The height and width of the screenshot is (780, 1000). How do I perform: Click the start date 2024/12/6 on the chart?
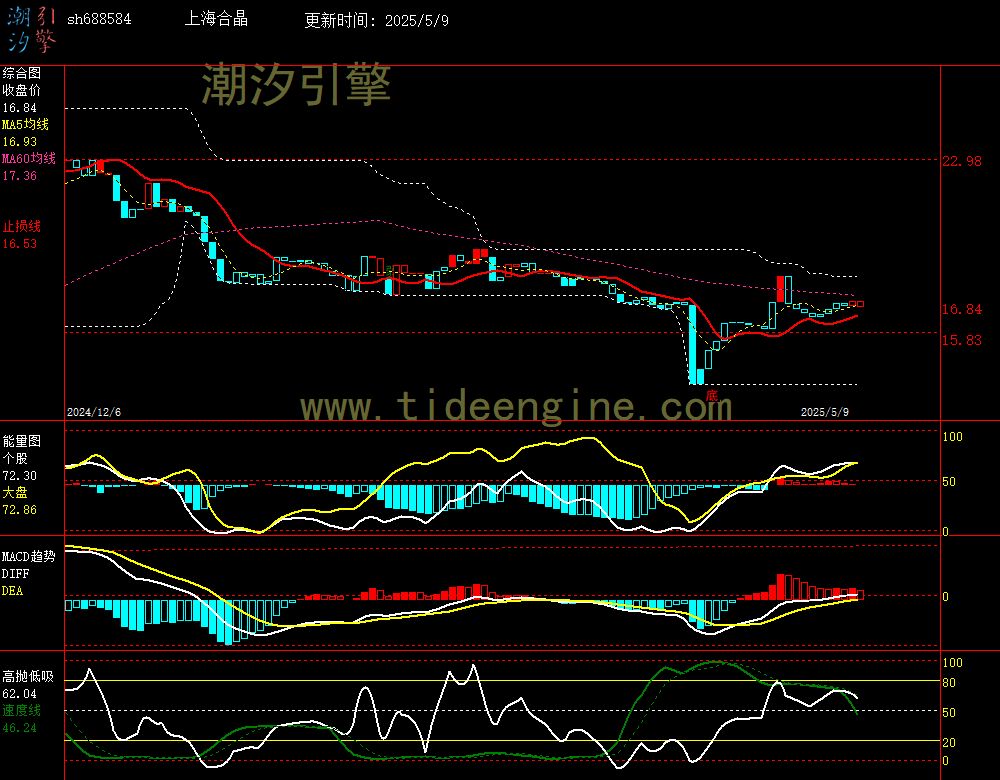pos(94,412)
